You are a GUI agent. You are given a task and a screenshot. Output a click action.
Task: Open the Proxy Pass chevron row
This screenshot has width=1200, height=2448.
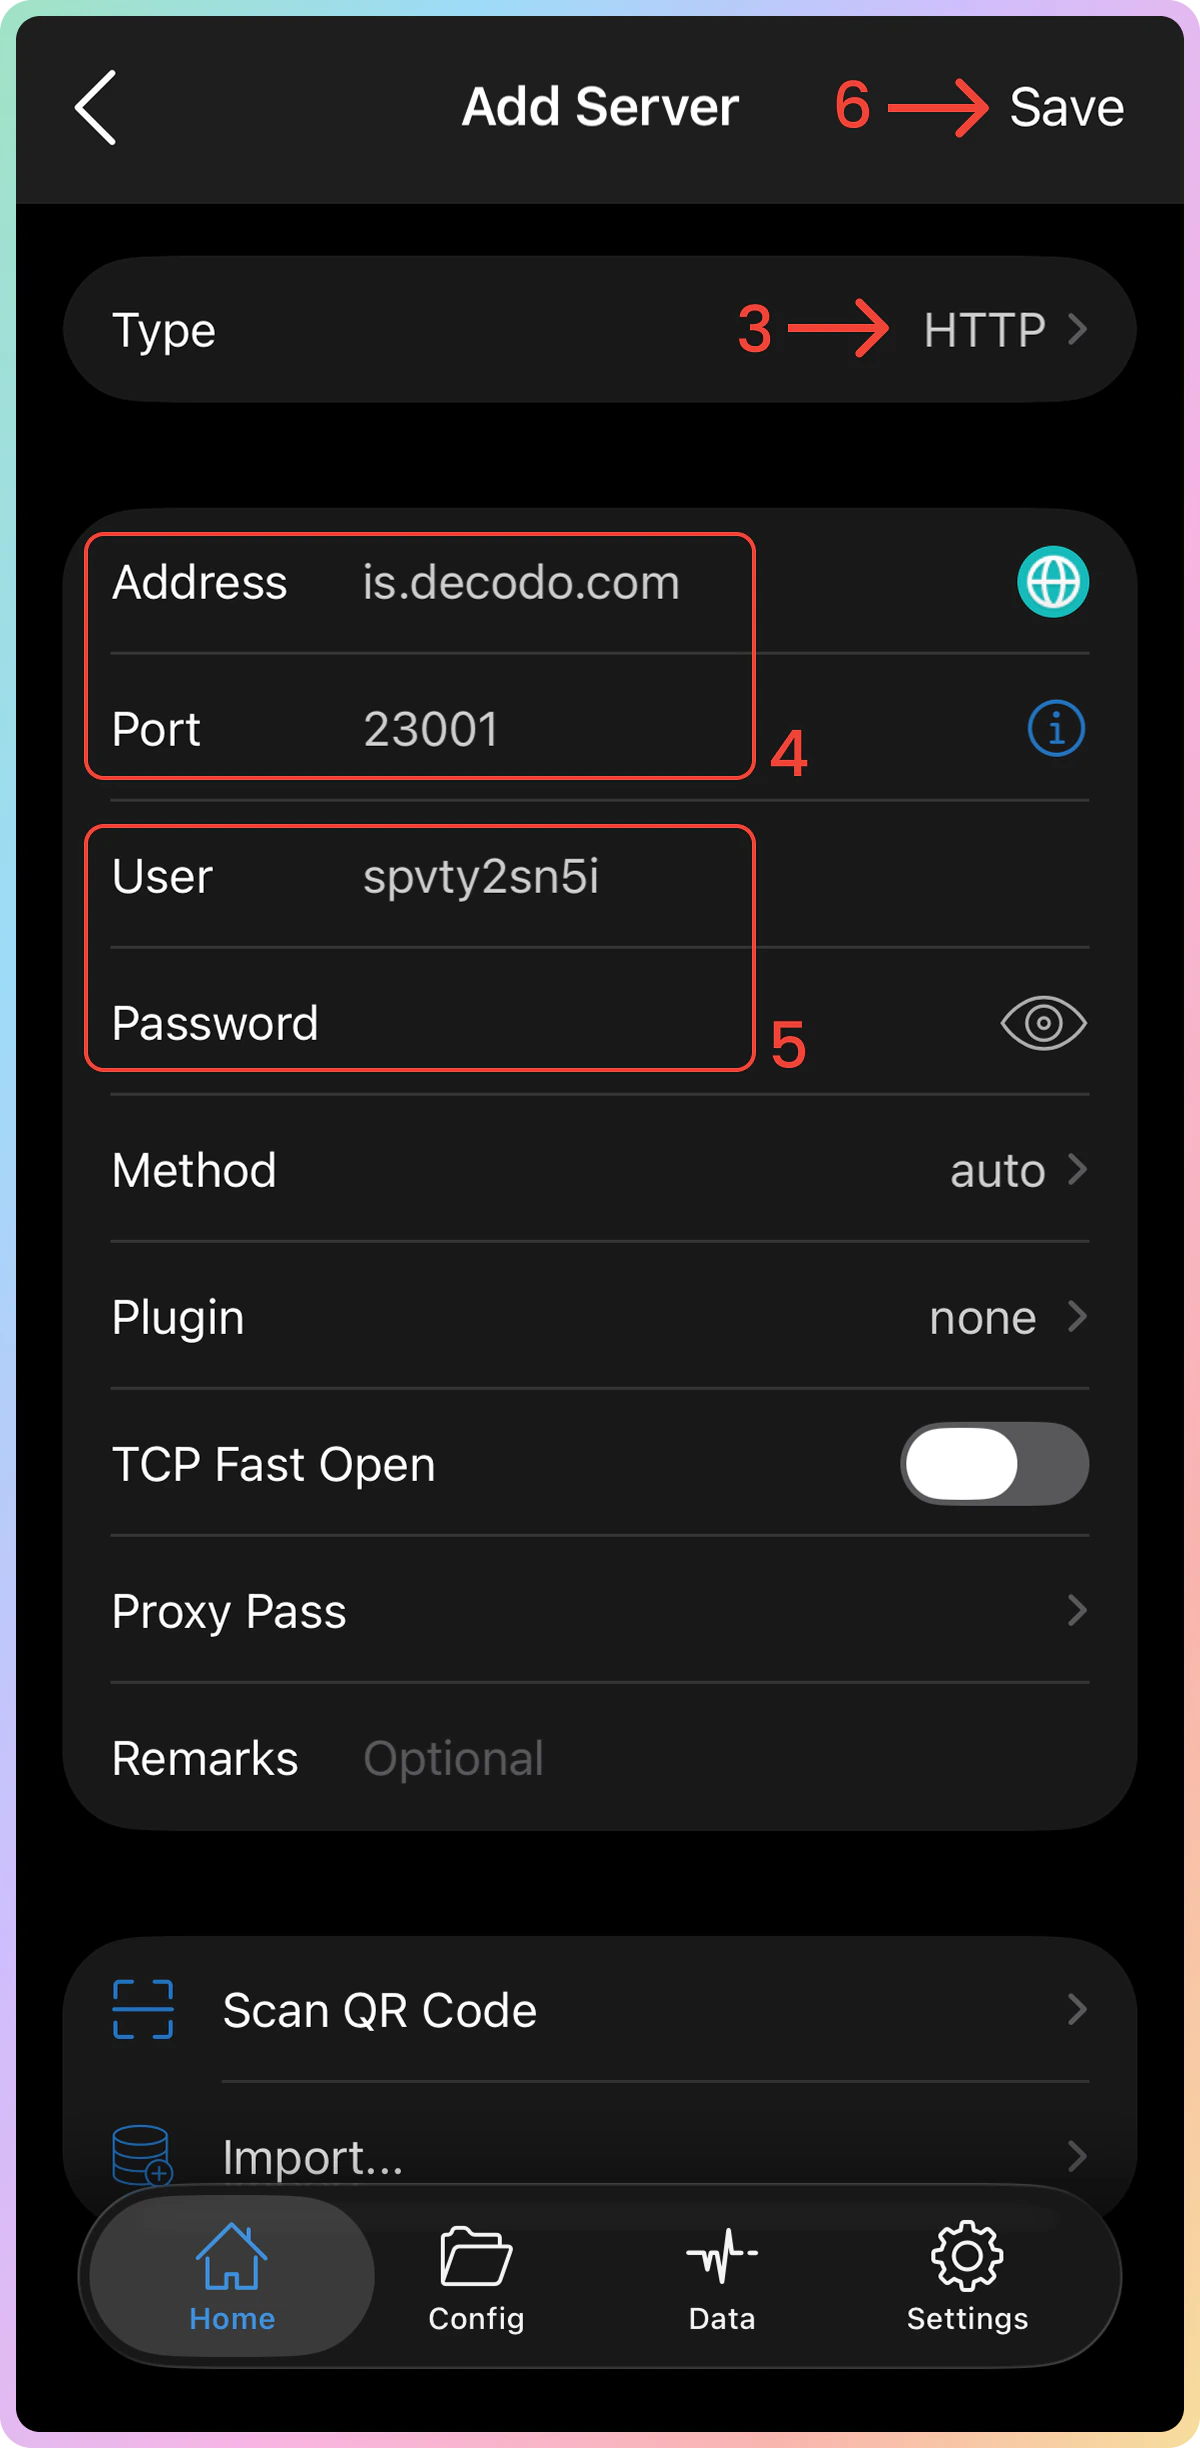point(600,1611)
